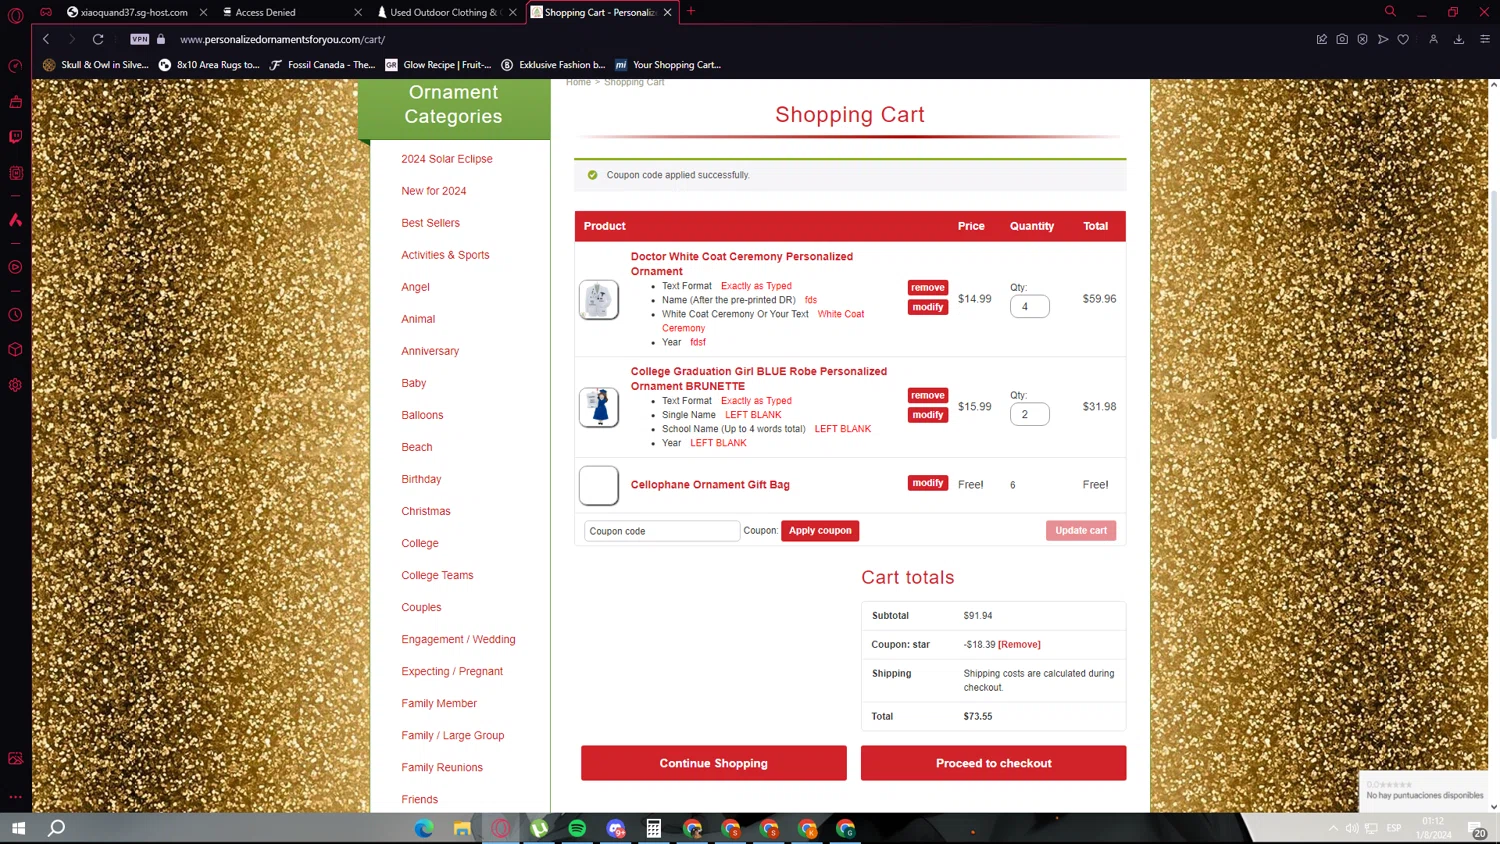Open Microsoft Edge from the taskbar
Viewport: 1500px width, 844px height.
pyautogui.click(x=424, y=828)
